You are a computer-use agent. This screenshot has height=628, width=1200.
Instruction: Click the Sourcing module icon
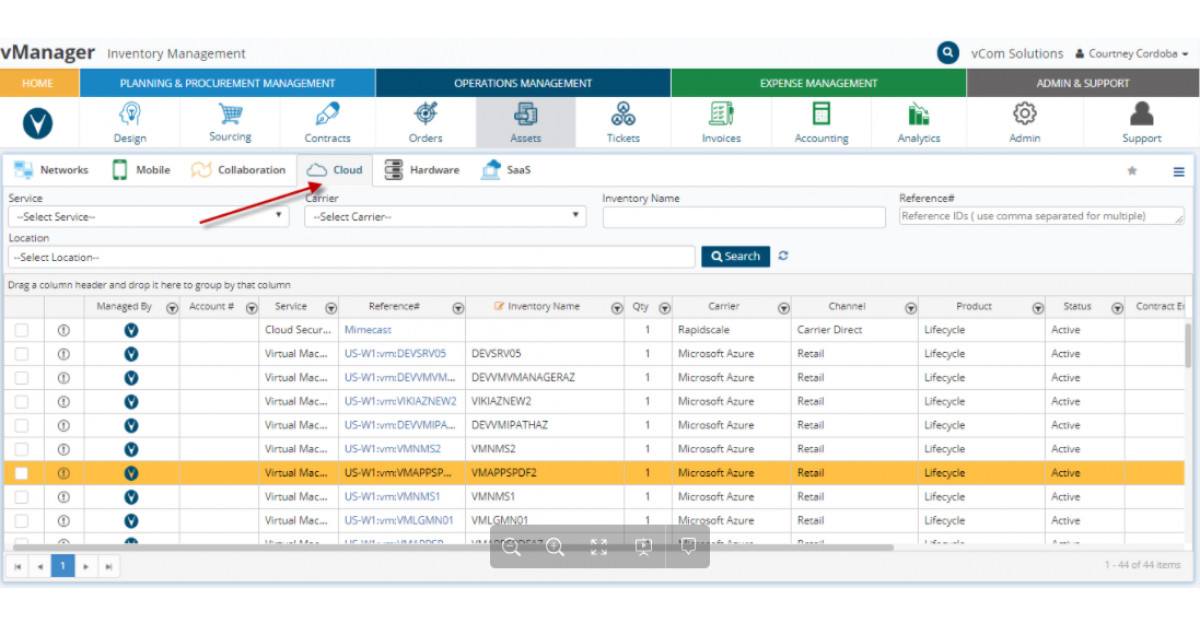[x=229, y=120]
